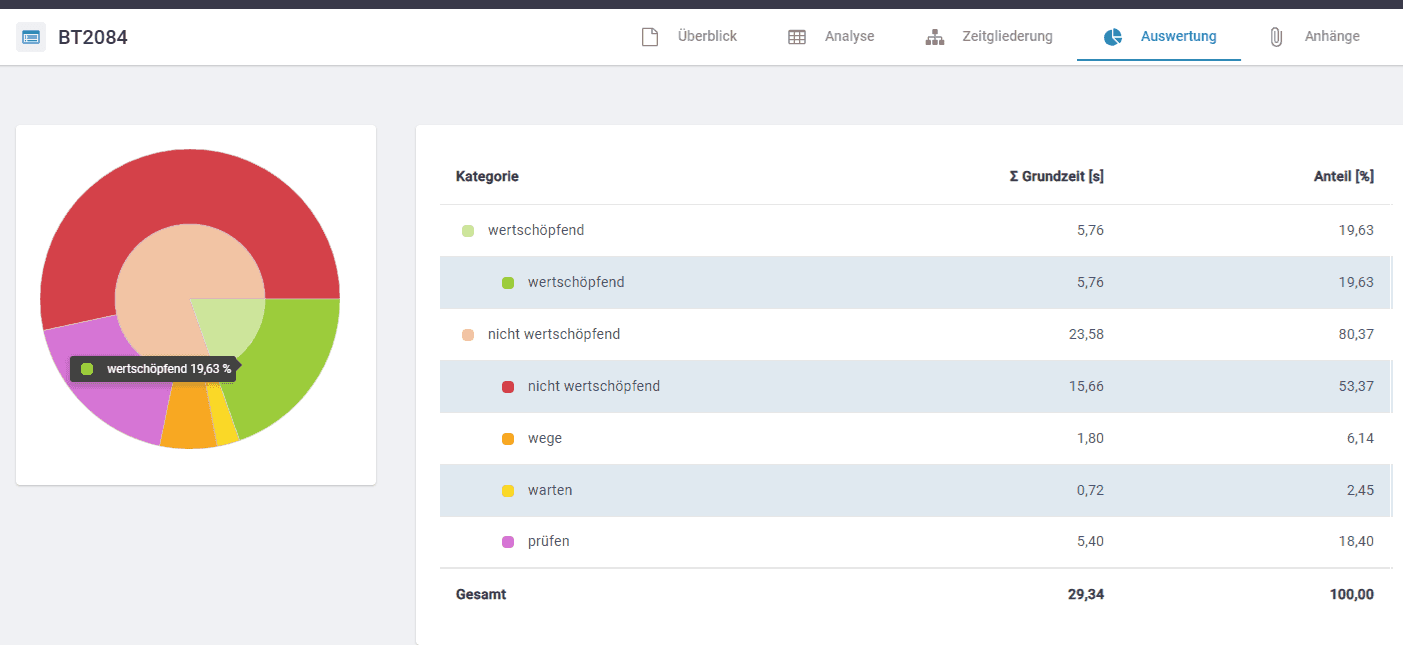The height and width of the screenshot is (645, 1403).
Task: Click the orange wege color swatch
Action: [x=508, y=439]
